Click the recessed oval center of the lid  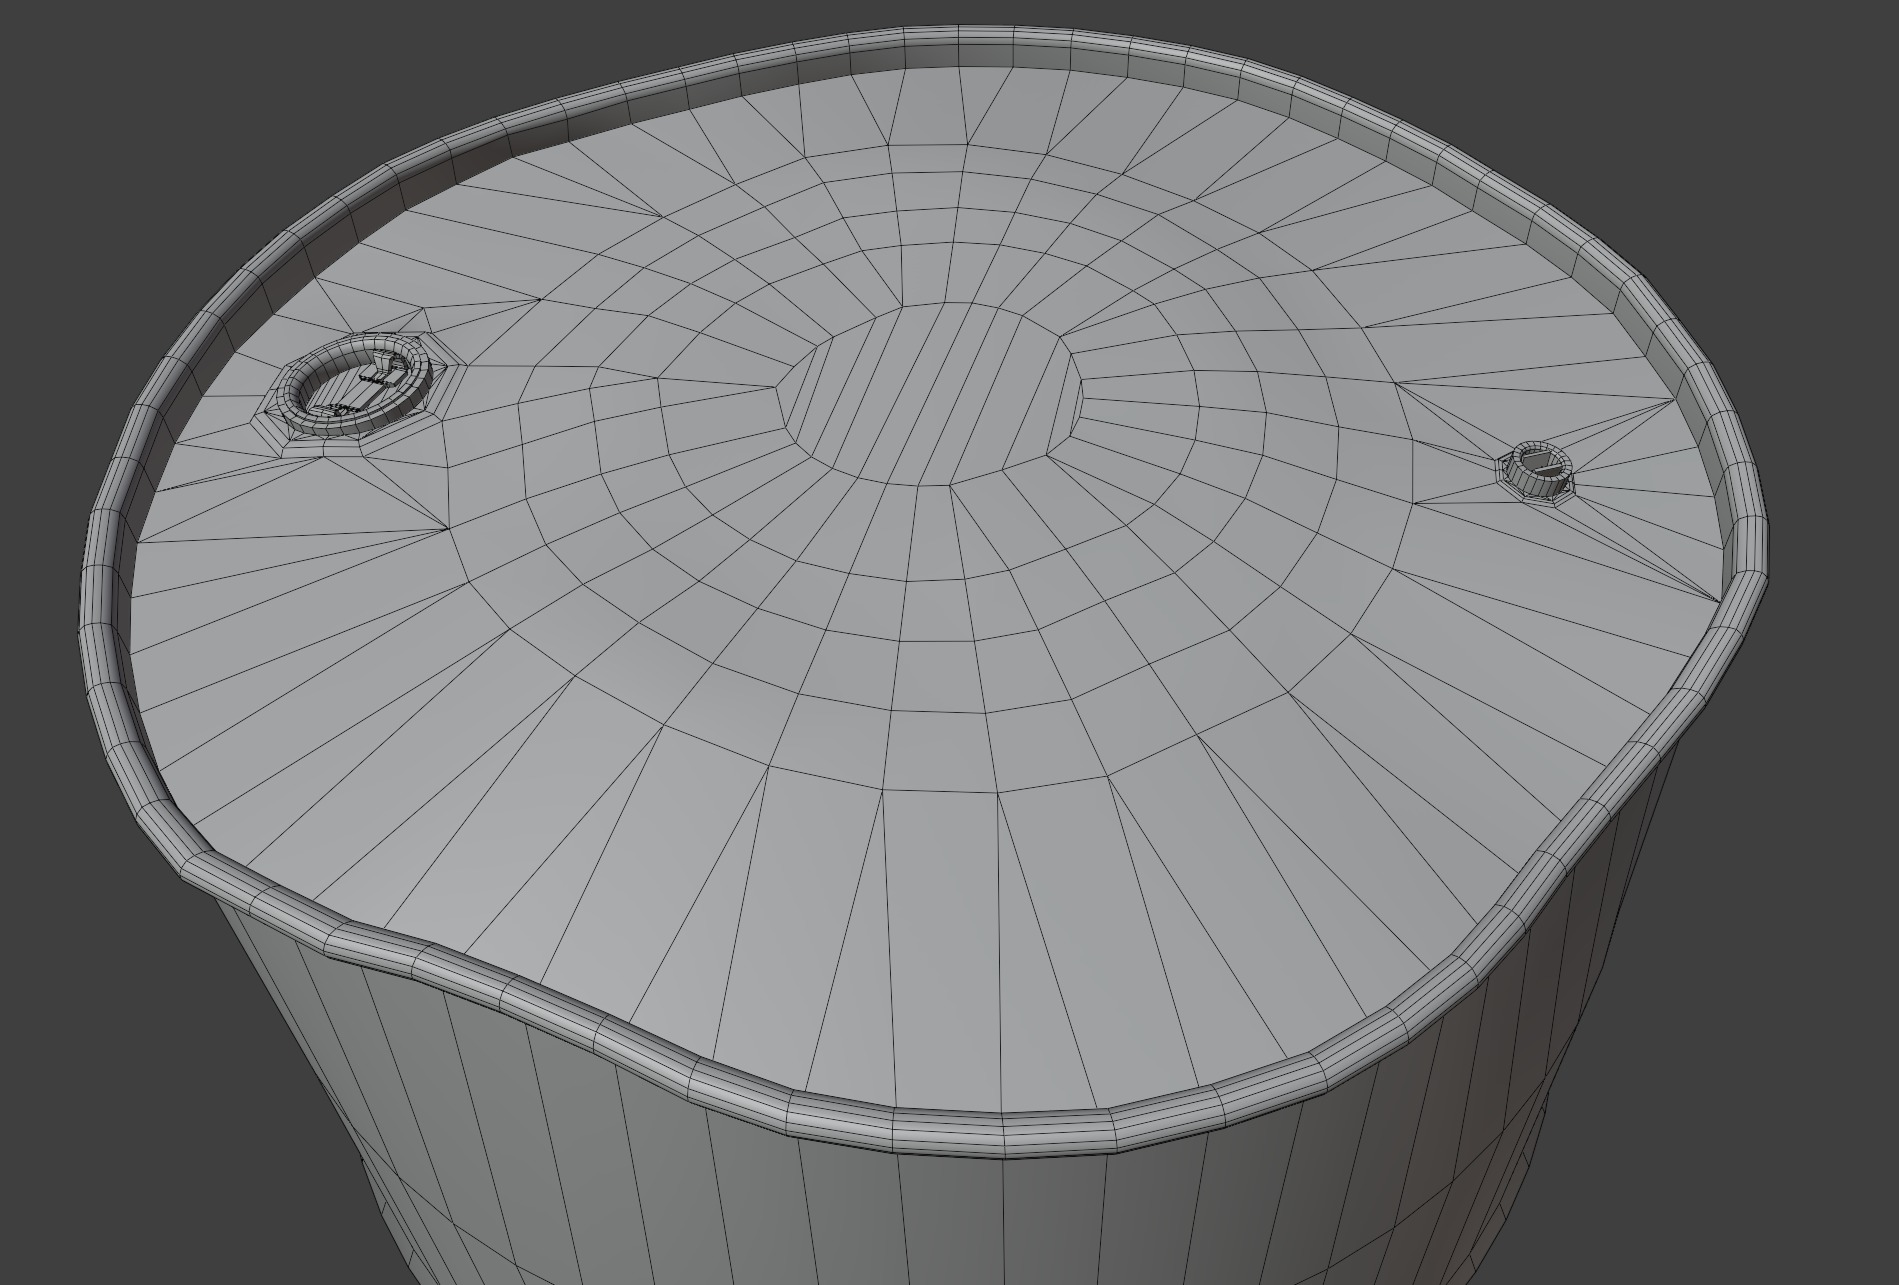coord(930,394)
